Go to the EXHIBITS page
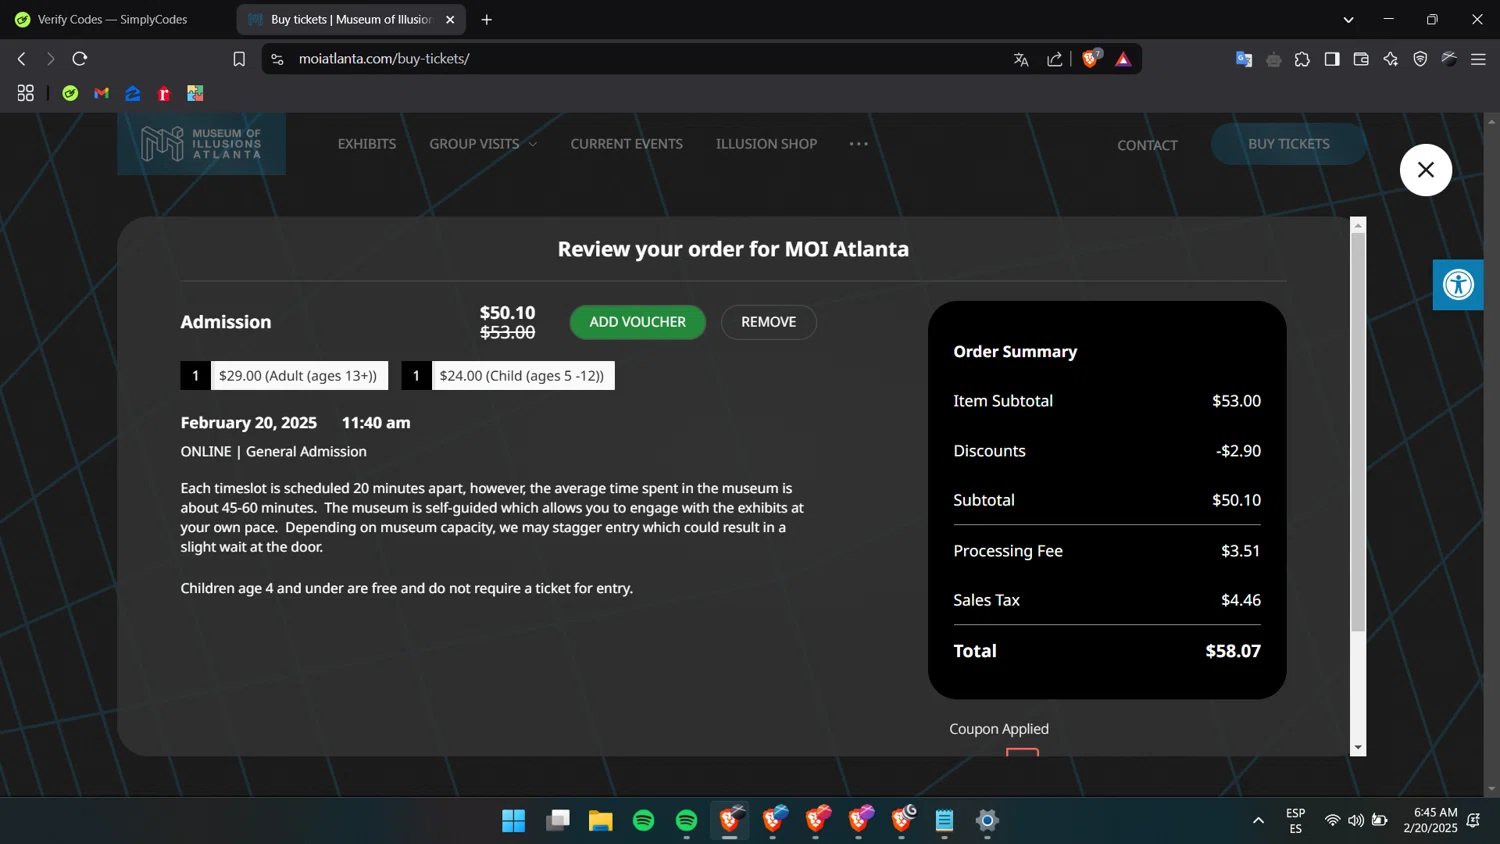 (367, 144)
